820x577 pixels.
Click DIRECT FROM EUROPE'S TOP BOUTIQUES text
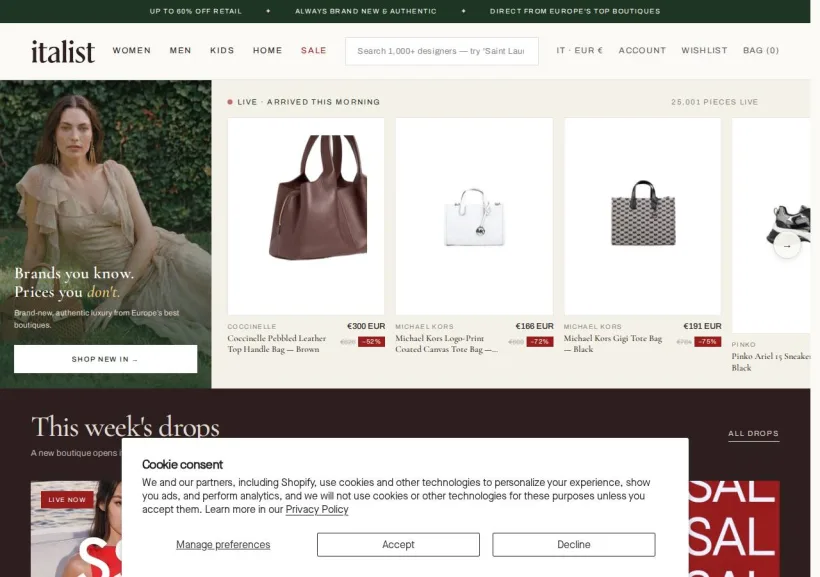point(575,11)
